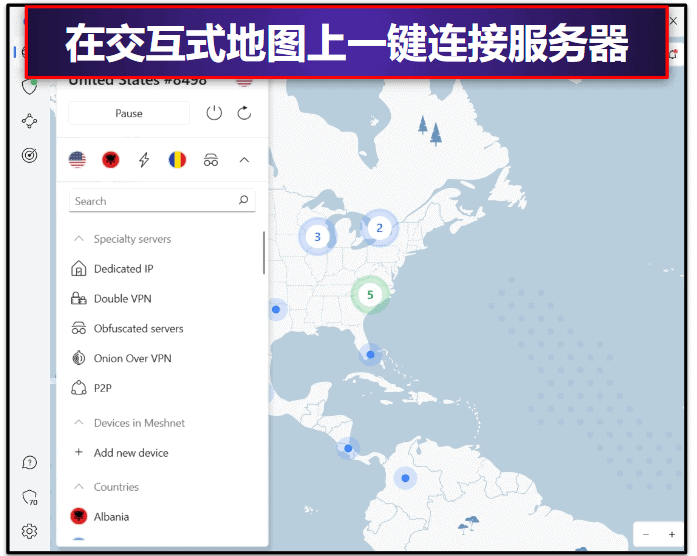Click map cluster marker showing 3
Image resolution: width=697 pixels, height=556 pixels.
click(317, 236)
